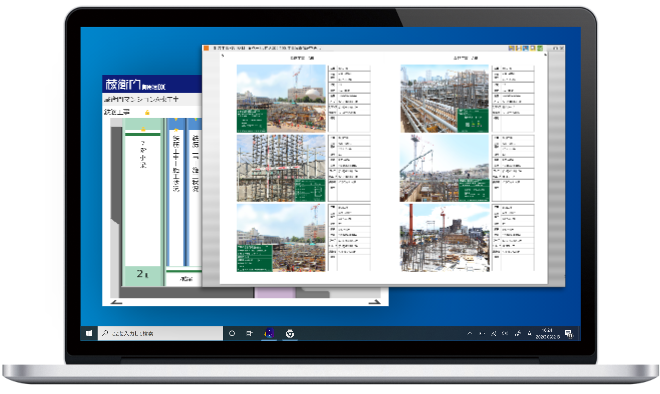Open the notification center icon

[x=569, y=333]
